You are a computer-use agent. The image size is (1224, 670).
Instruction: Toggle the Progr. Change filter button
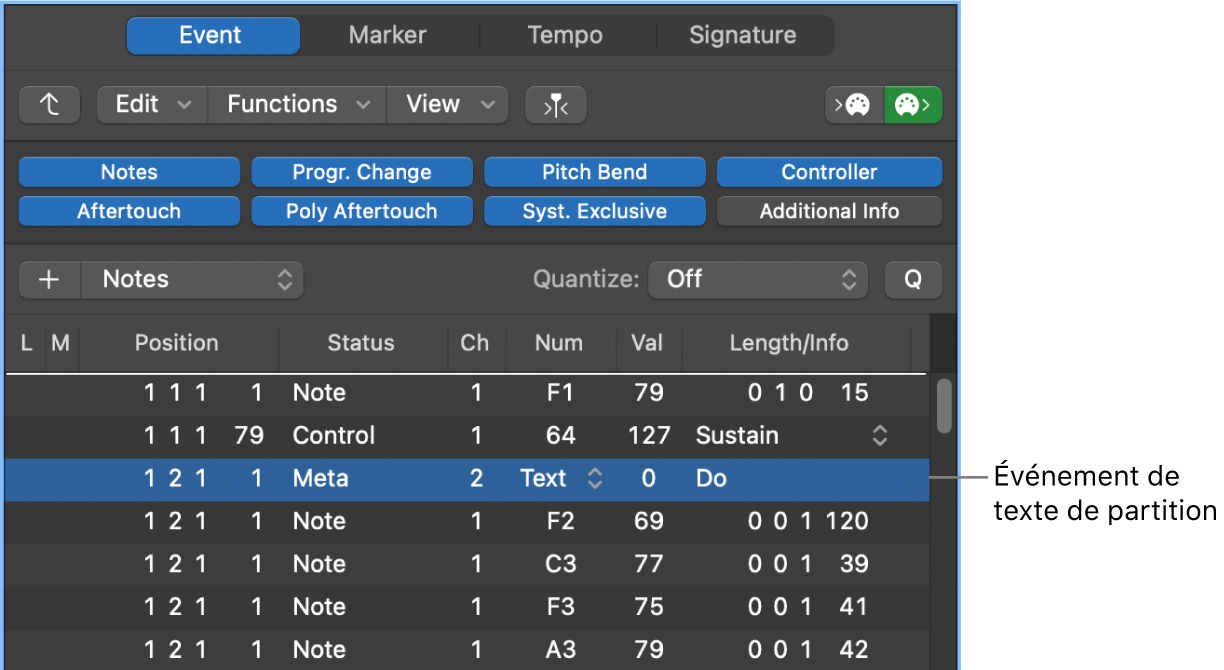pos(362,172)
